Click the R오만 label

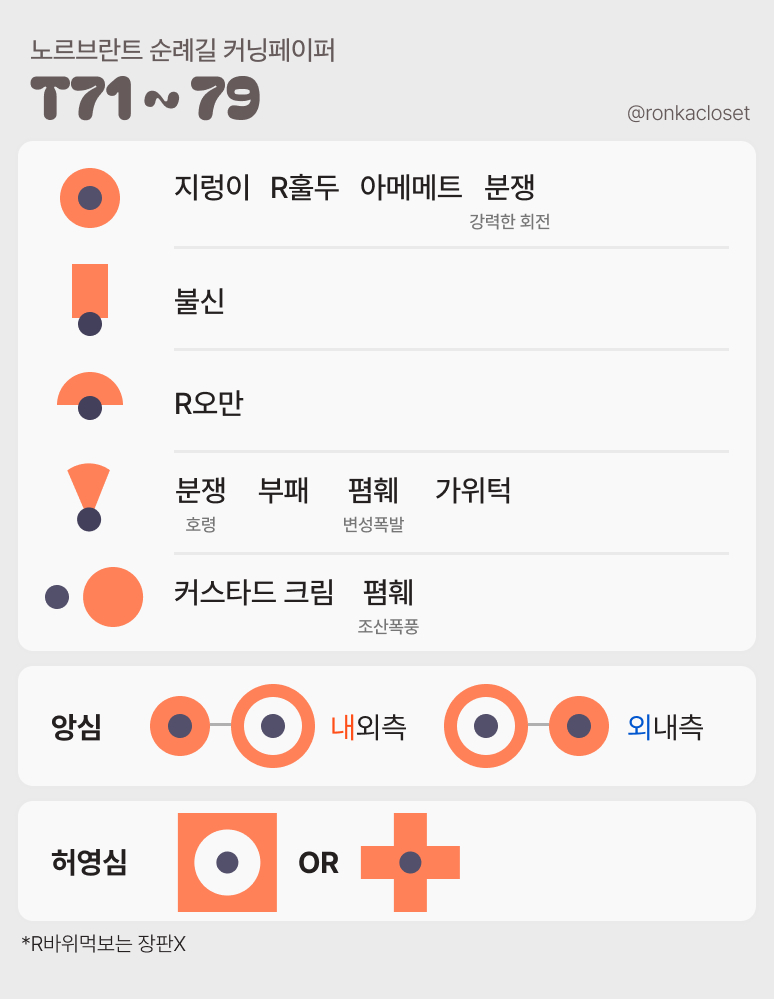[x=209, y=403]
